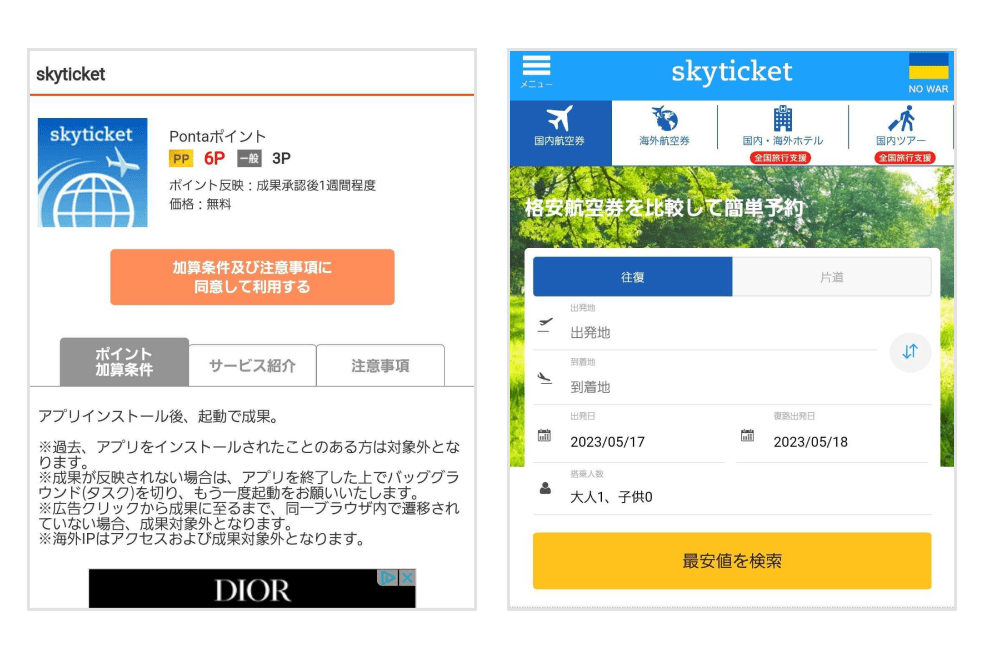Click the DIOR advertisement banner
This screenshot has height=659, width=984.
click(x=252, y=589)
